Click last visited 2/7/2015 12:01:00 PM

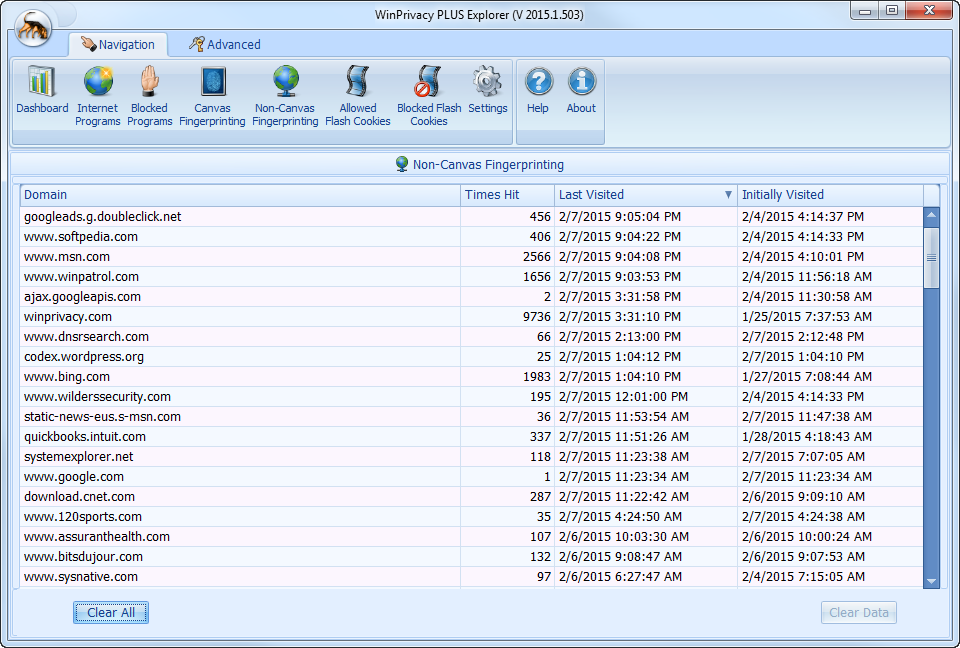coord(623,397)
